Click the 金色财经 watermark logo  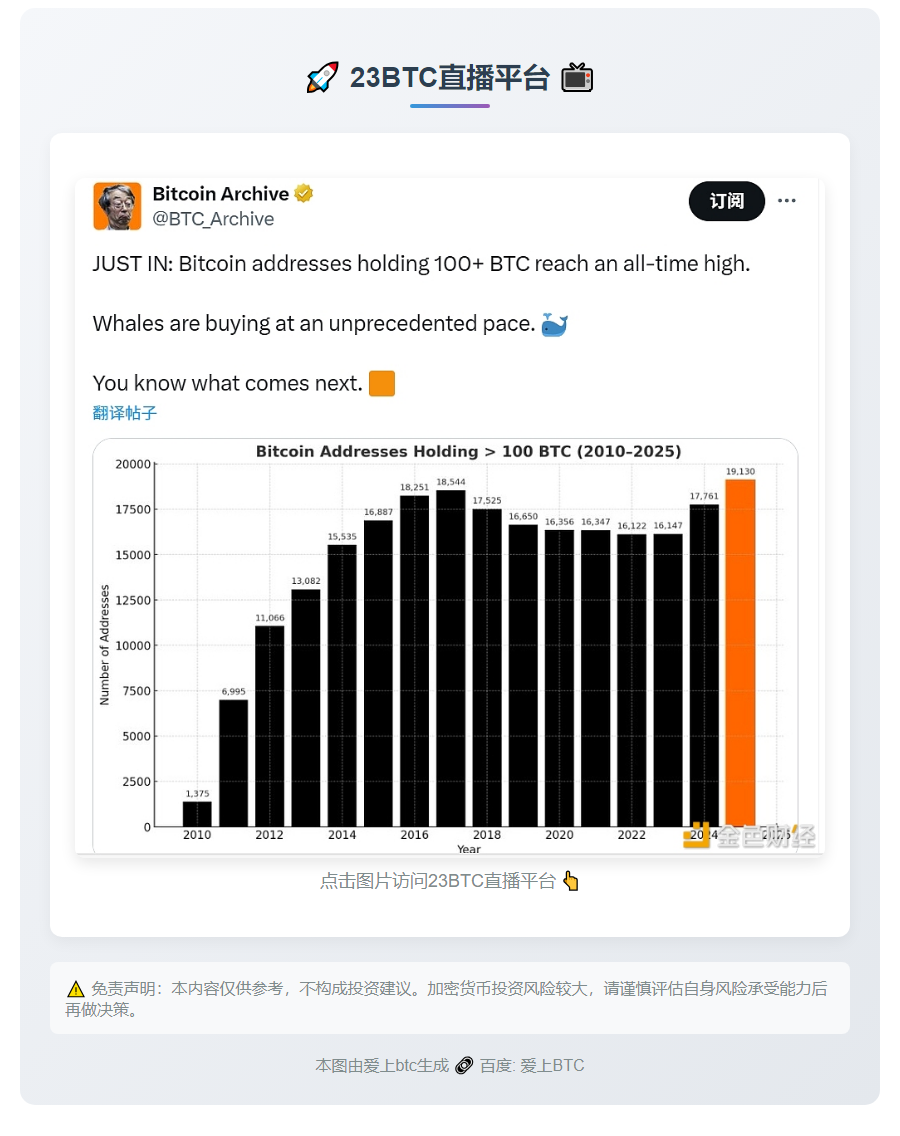tap(750, 836)
